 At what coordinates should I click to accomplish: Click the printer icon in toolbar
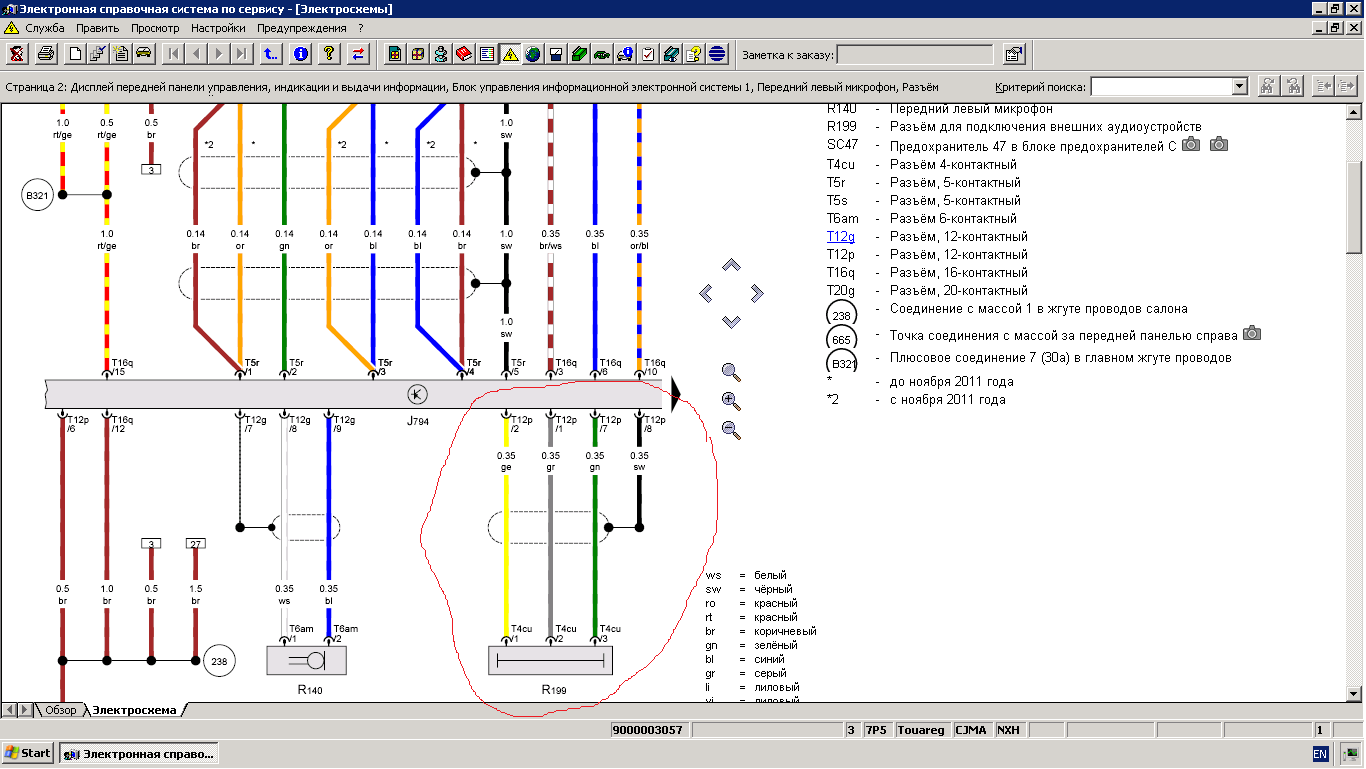45,53
